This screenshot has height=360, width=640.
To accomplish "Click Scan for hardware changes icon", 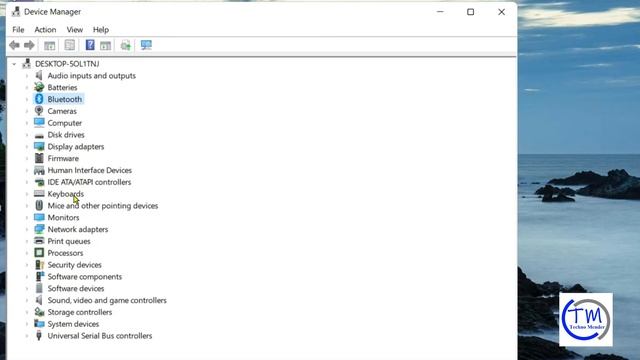I will coord(146,45).
